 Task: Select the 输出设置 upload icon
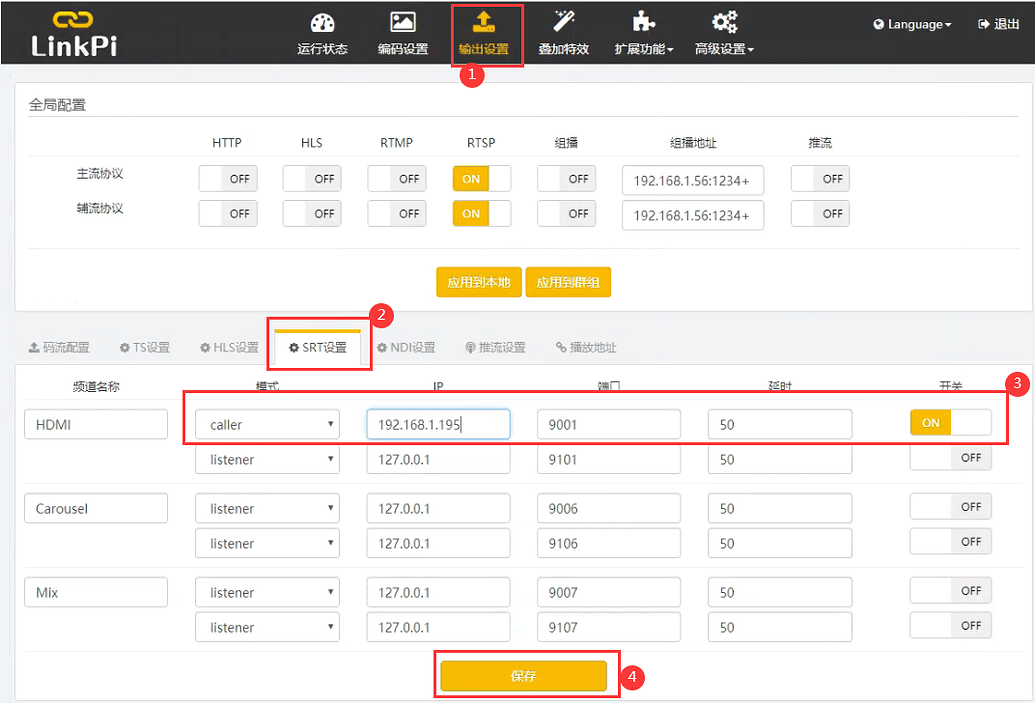(483, 22)
